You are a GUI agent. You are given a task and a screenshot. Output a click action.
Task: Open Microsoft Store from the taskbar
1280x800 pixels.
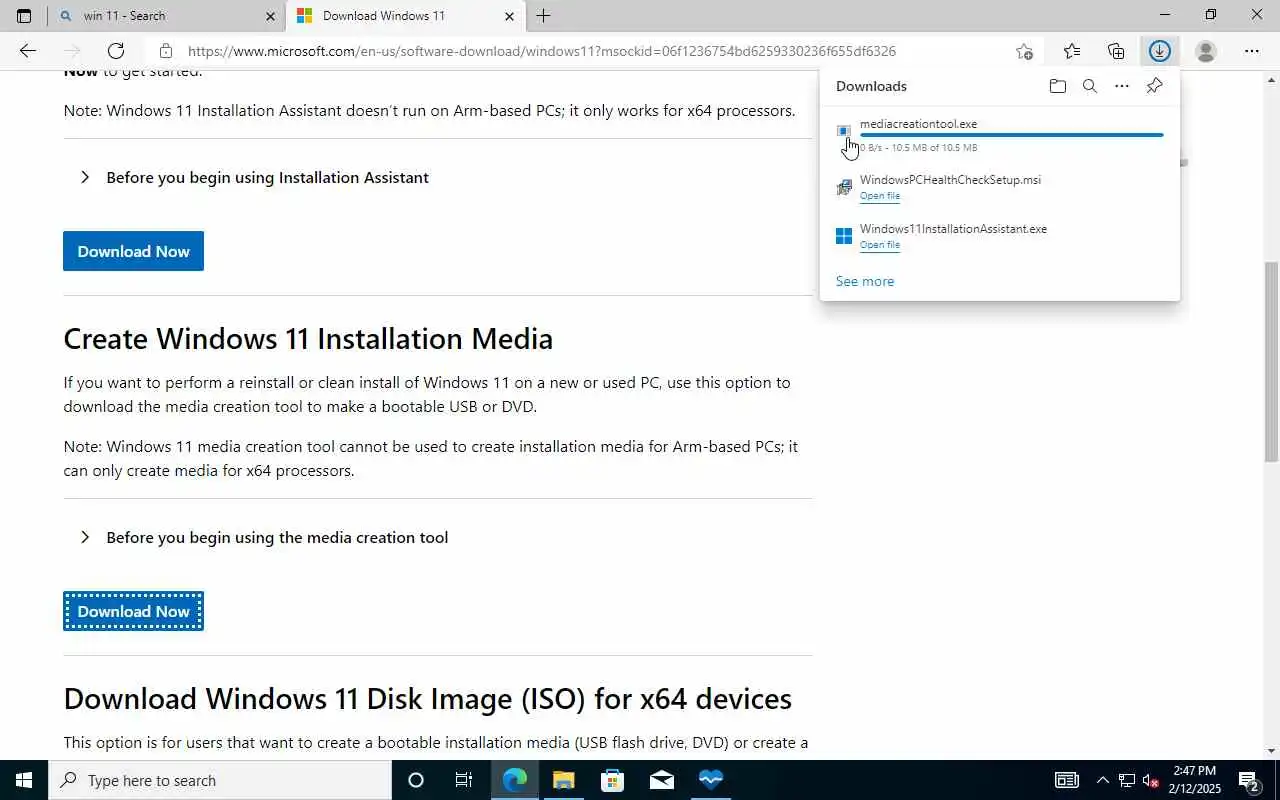coord(612,780)
